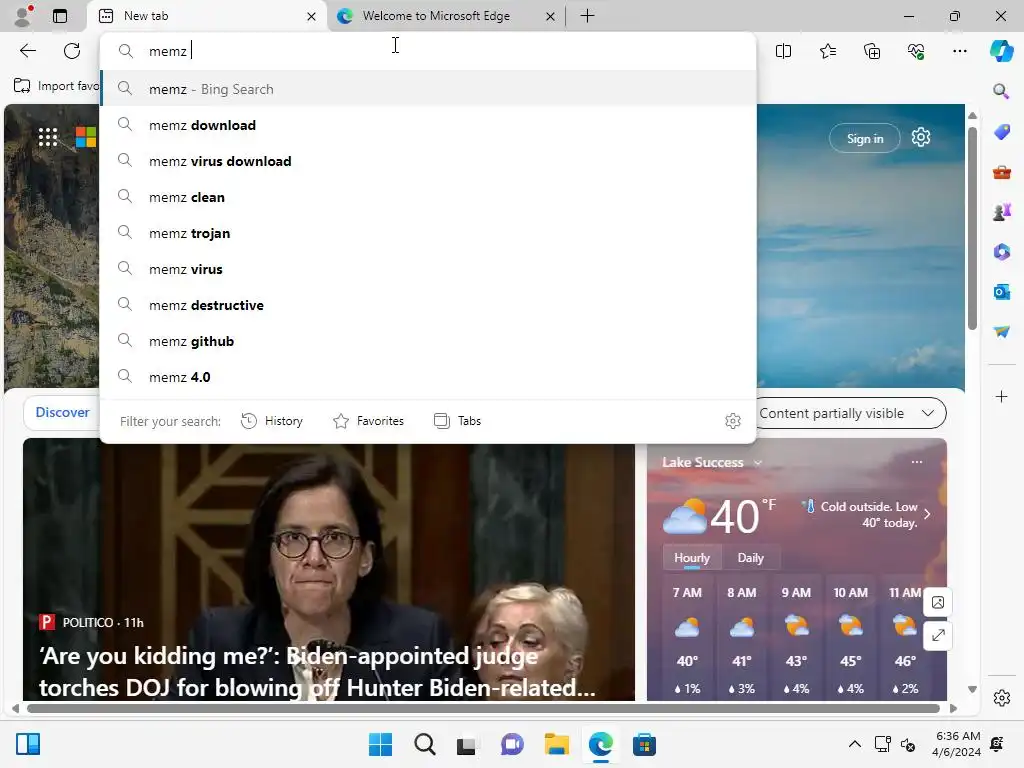The image size is (1024, 768).
Task: Open Microsoft Store from taskbar
Action: [644, 744]
